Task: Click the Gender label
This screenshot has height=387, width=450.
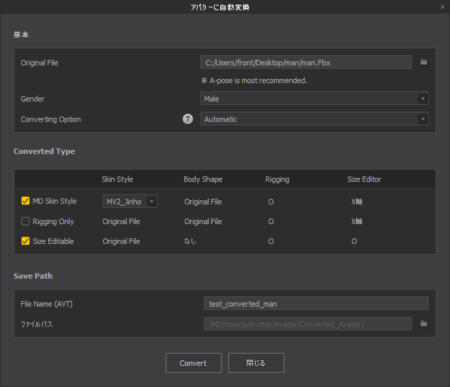Action: [x=32, y=99]
